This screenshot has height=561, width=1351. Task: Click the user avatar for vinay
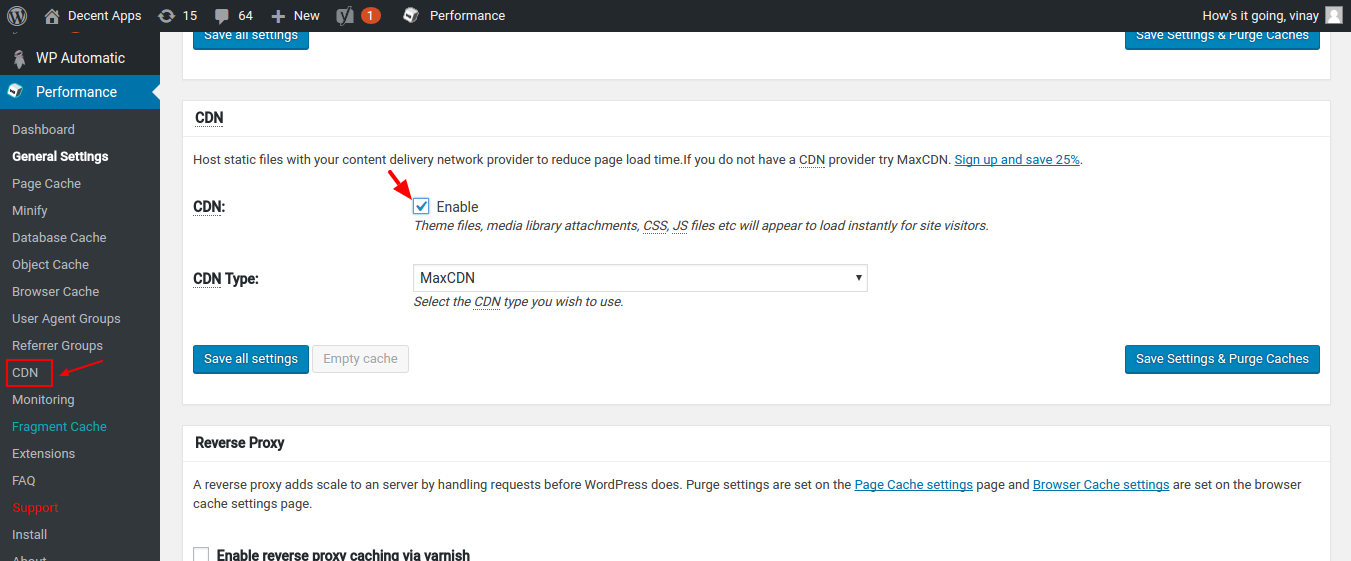coord(1334,16)
